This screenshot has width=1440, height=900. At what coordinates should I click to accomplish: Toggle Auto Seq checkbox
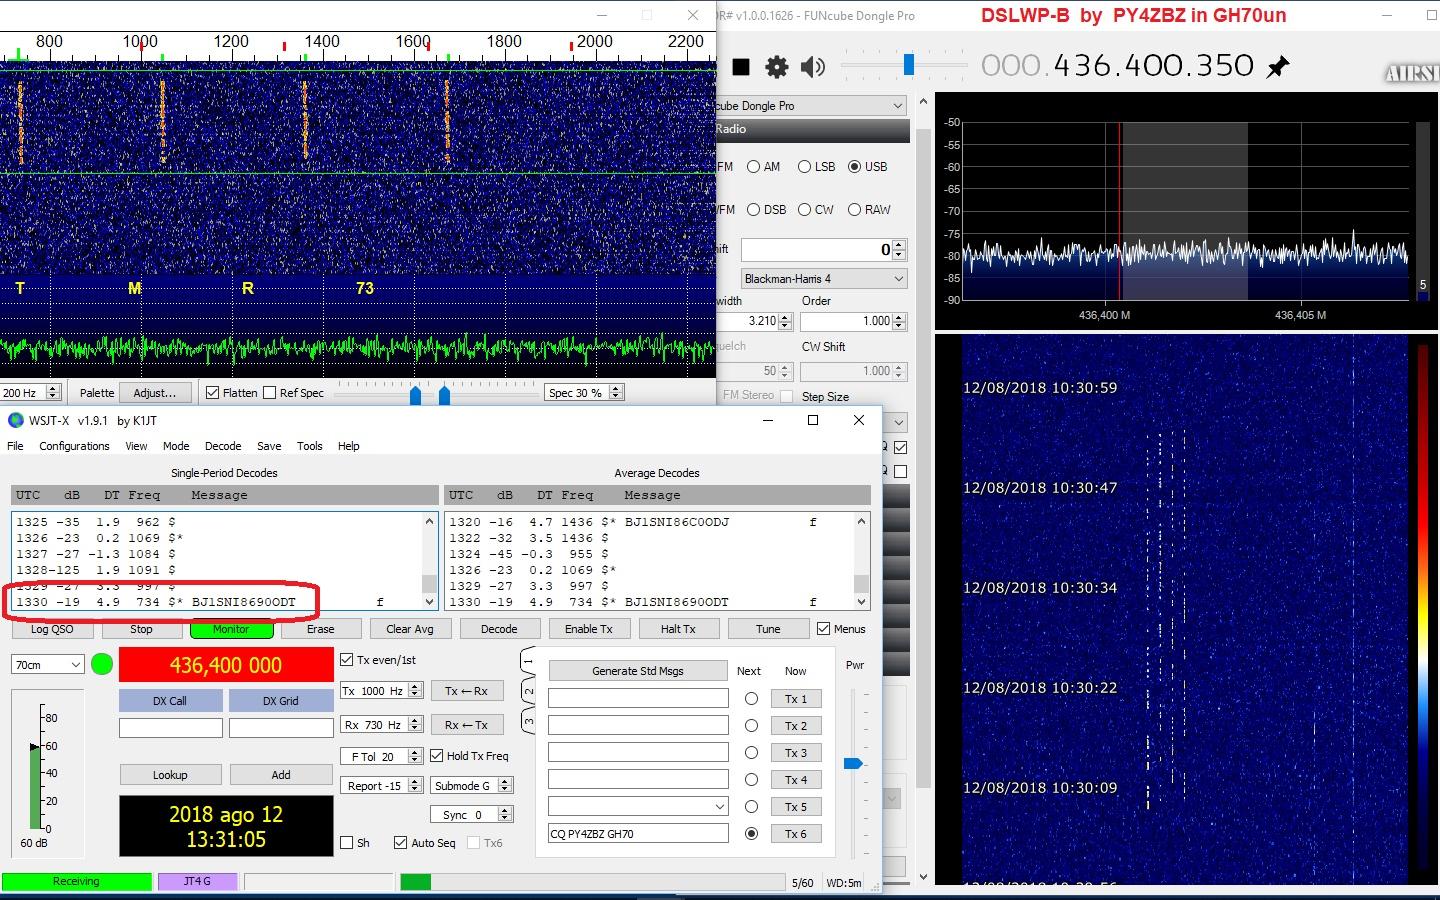coord(401,843)
